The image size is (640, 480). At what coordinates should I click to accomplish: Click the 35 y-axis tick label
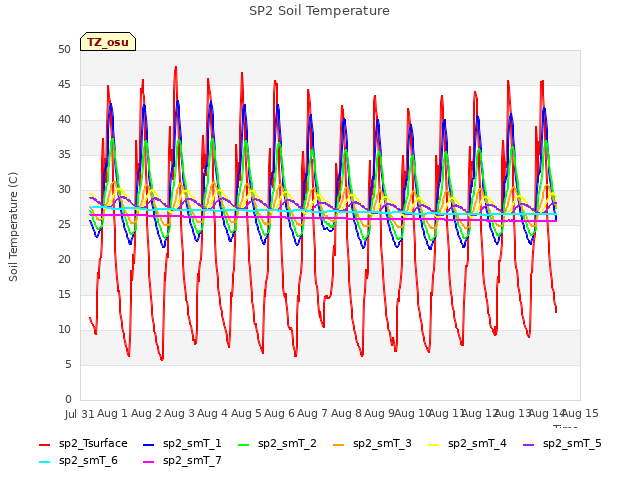64,154
